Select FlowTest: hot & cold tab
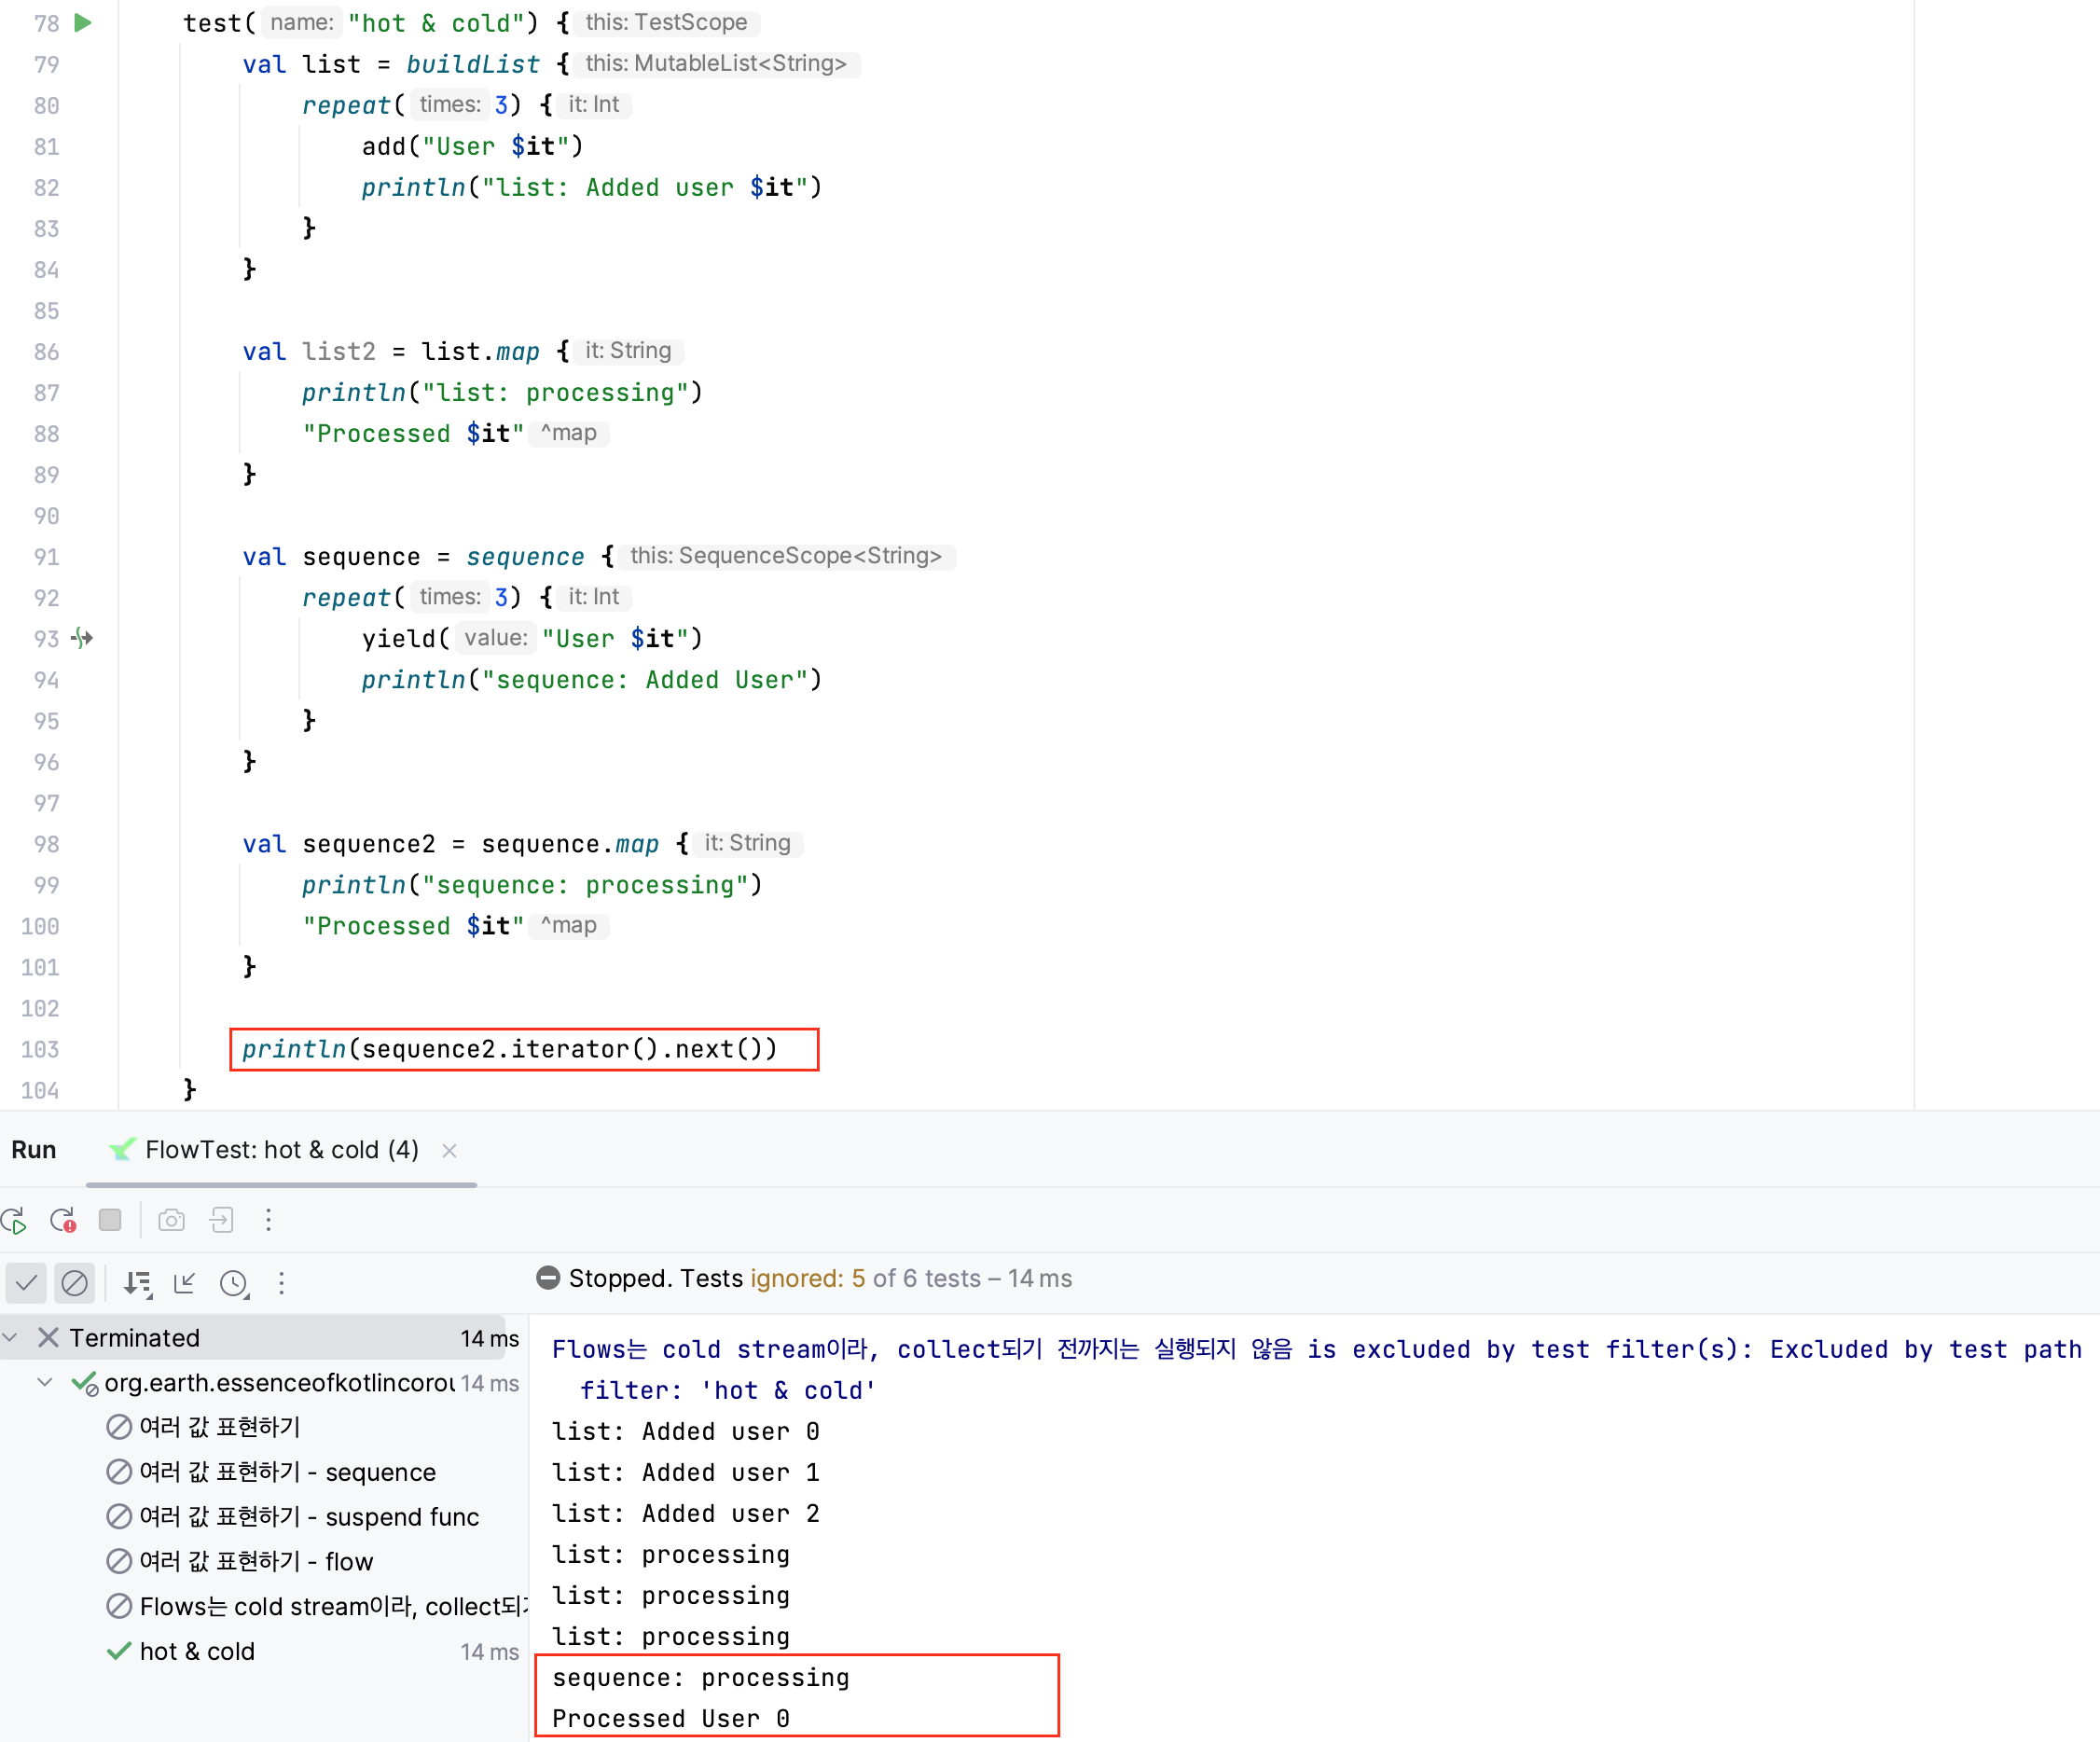The image size is (2100, 1742). click(x=281, y=1150)
